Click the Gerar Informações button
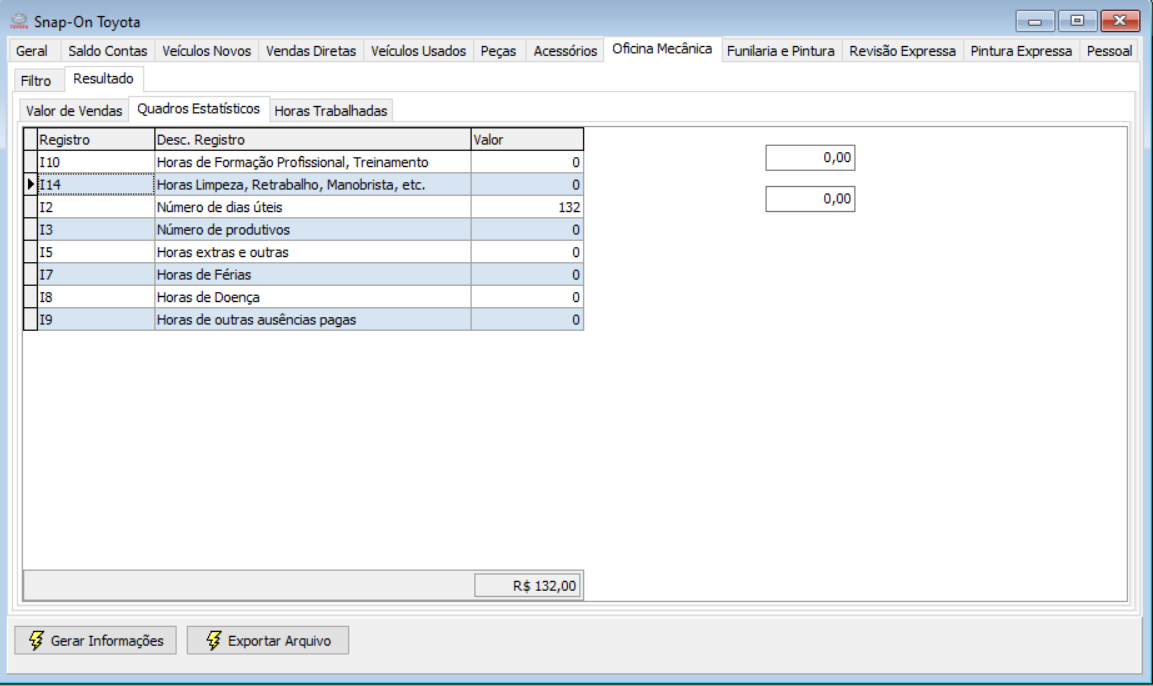This screenshot has height=686, width=1153. [x=96, y=640]
